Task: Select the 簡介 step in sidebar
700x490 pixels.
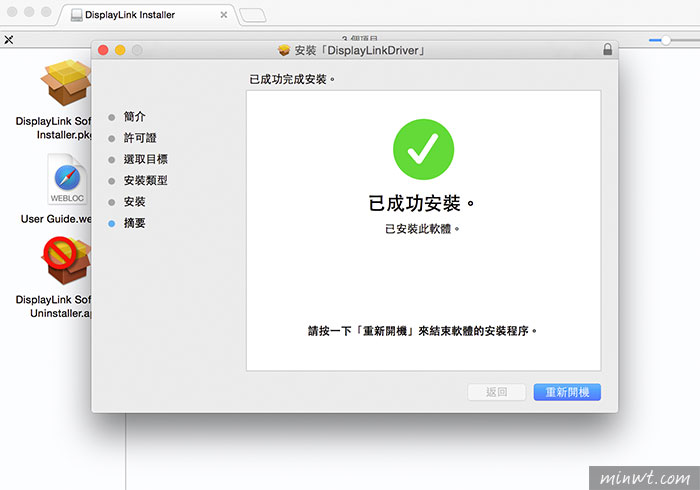Action: 134,117
